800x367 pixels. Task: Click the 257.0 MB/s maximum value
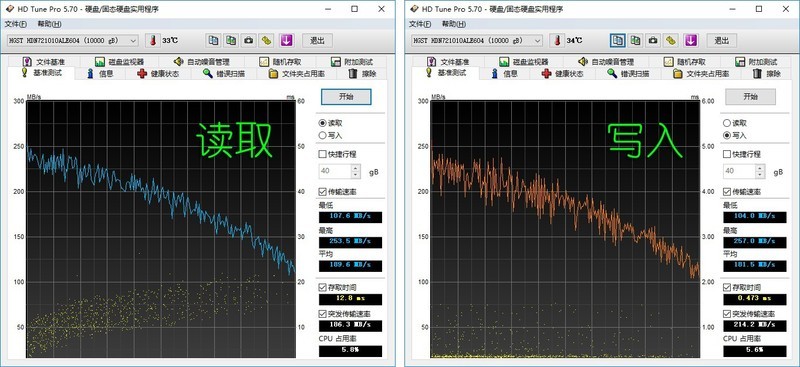coord(755,241)
